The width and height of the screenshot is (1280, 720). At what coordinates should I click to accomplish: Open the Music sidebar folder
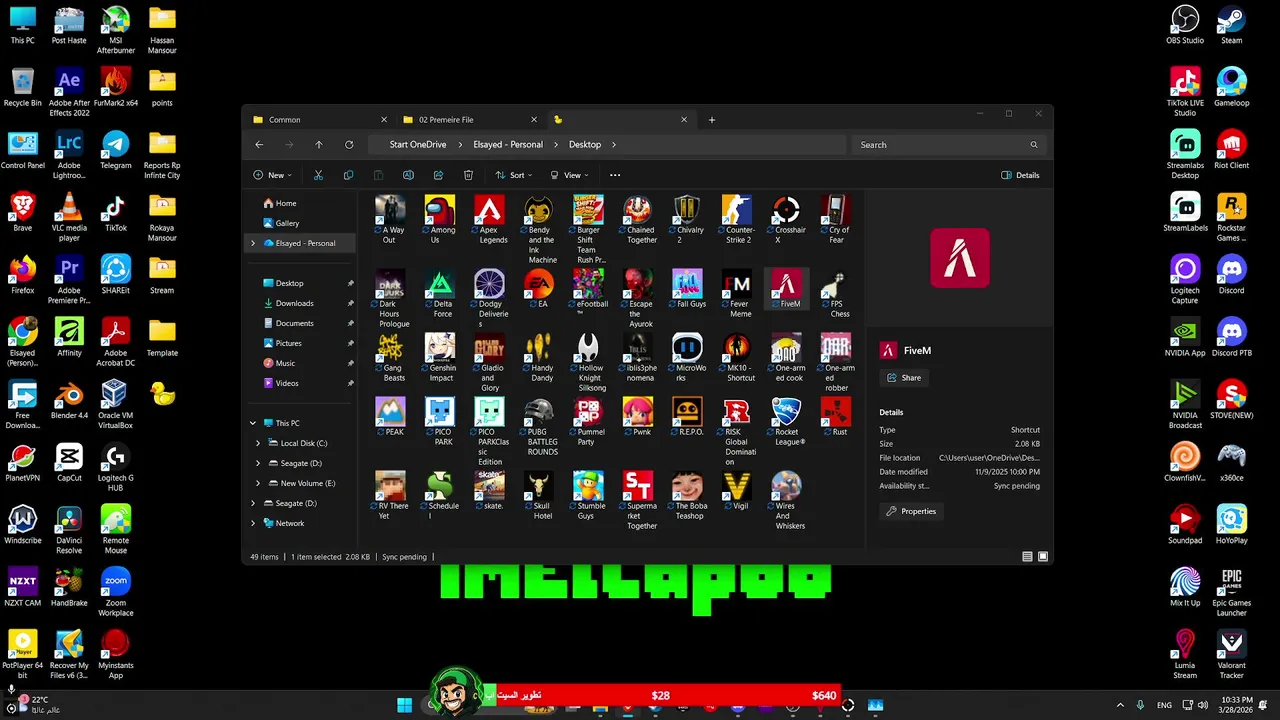[285, 363]
